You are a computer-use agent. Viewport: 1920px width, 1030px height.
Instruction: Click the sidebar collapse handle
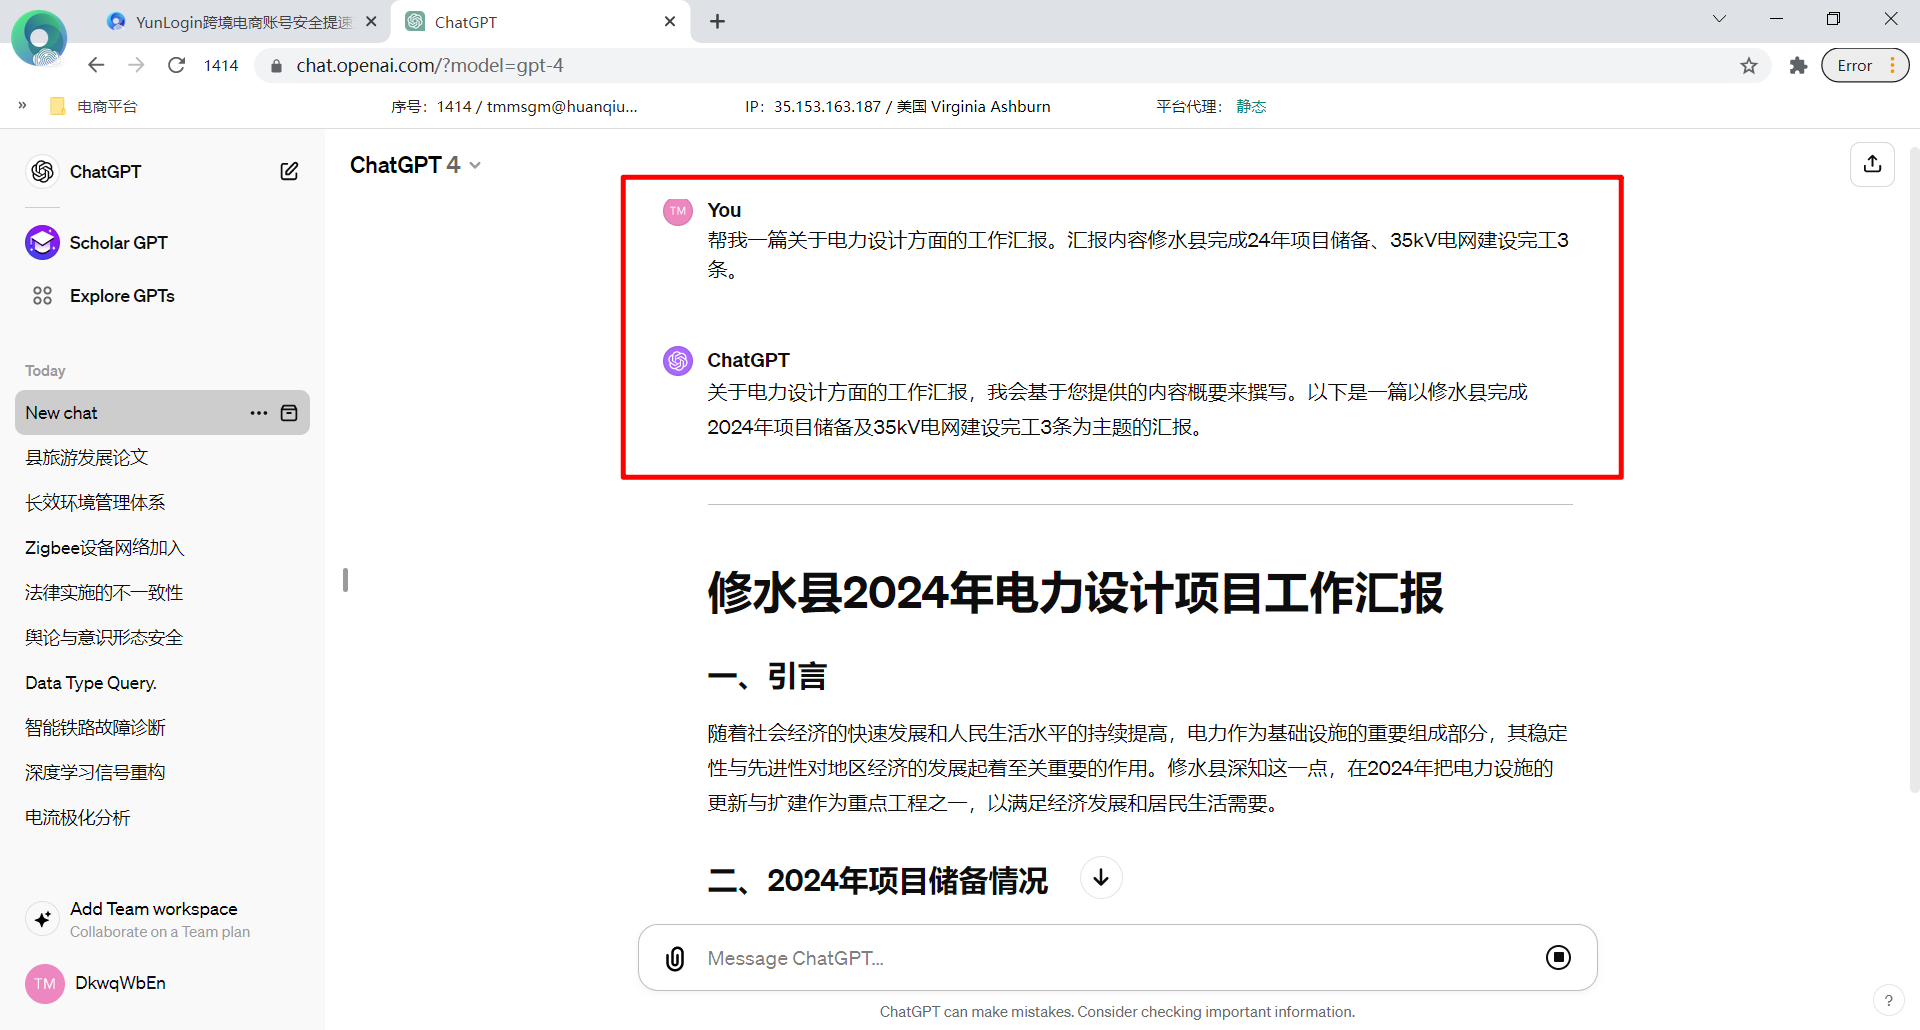click(x=345, y=580)
